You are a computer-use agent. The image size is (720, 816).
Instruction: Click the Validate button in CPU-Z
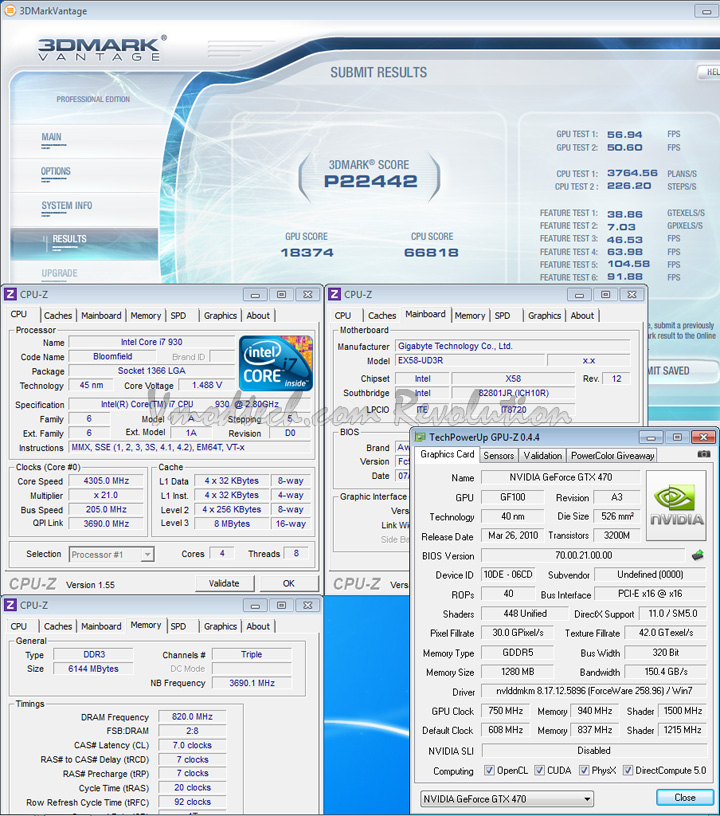coord(225,583)
